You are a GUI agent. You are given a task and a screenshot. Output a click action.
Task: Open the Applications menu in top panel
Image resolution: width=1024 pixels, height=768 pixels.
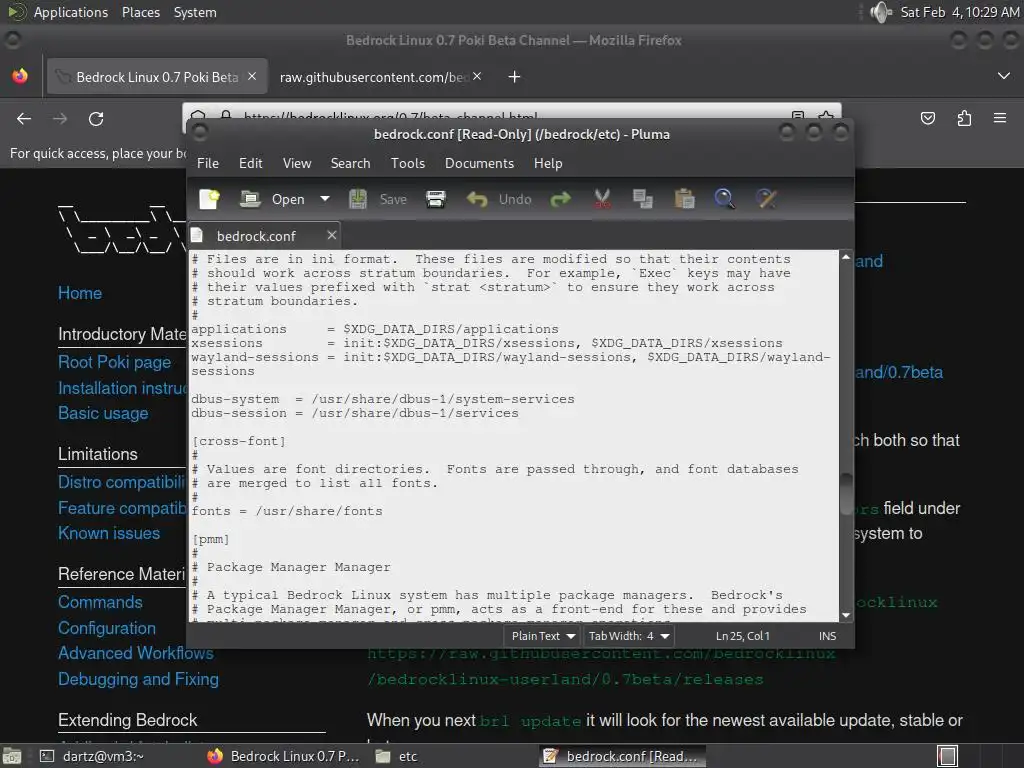(71, 12)
